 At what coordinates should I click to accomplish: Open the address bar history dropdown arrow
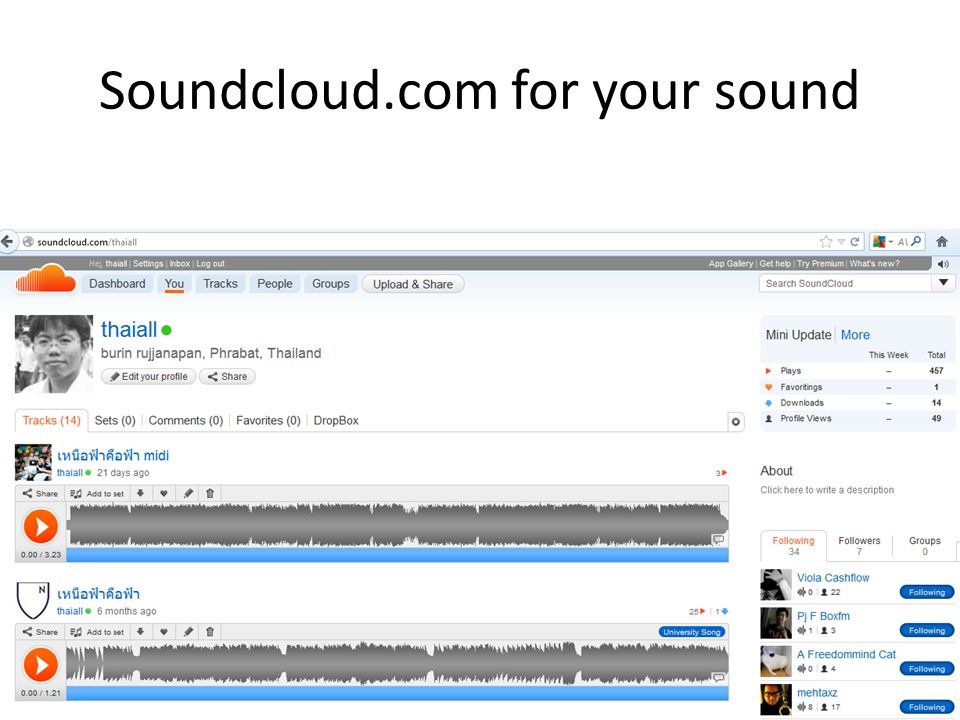click(842, 242)
